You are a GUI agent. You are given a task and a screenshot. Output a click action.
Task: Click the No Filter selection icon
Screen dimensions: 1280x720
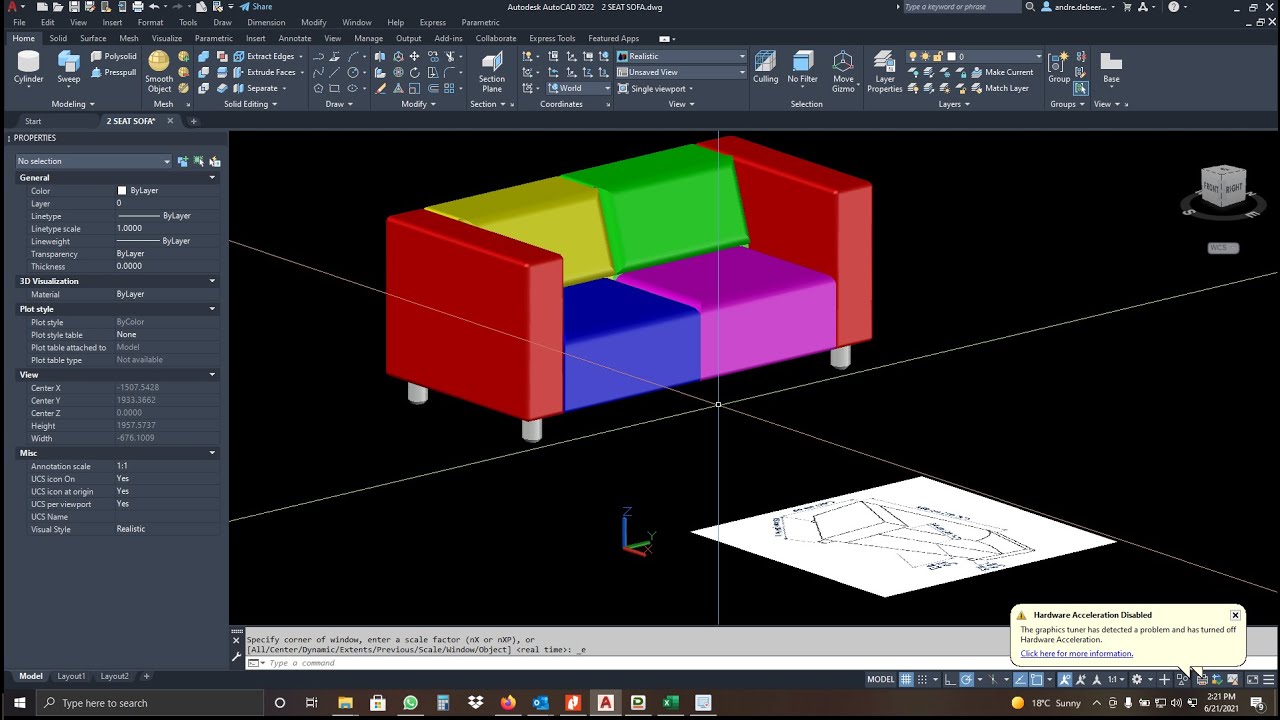pos(802,68)
